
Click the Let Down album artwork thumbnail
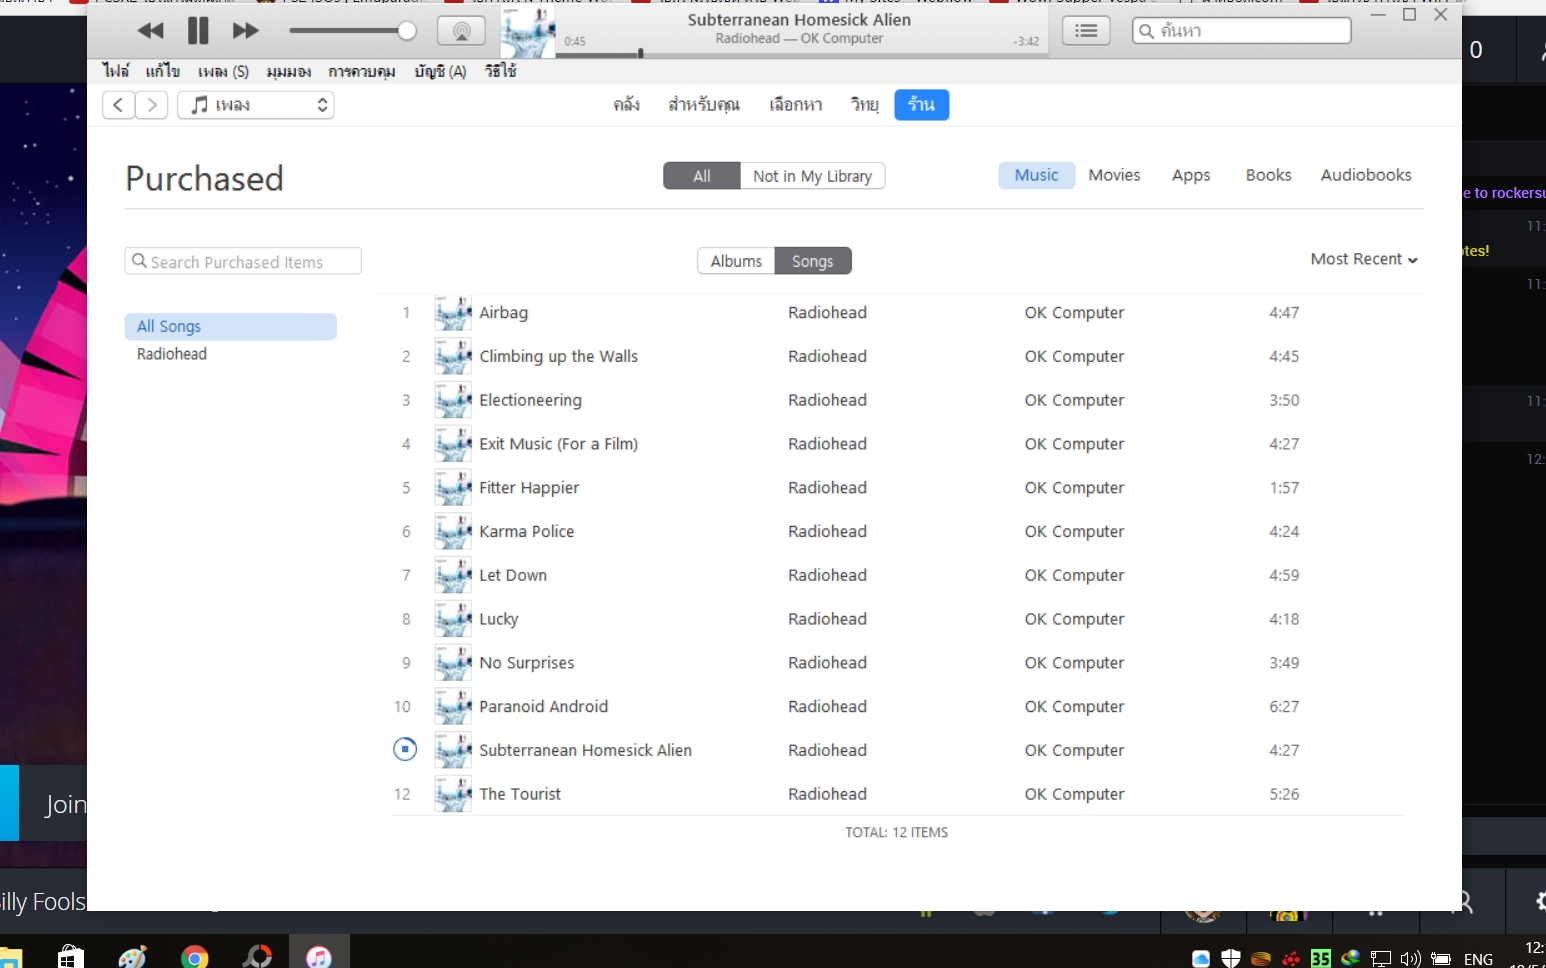point(453,576)
